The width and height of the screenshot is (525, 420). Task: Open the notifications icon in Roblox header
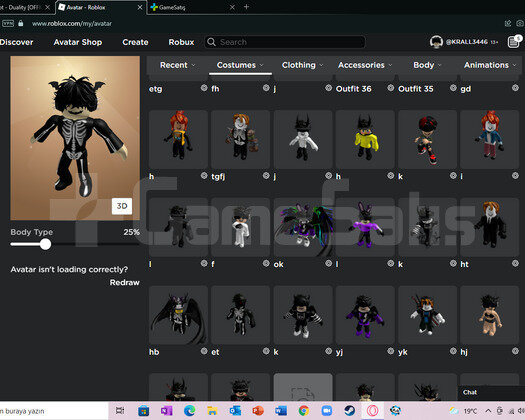click(x=513, y=42)
